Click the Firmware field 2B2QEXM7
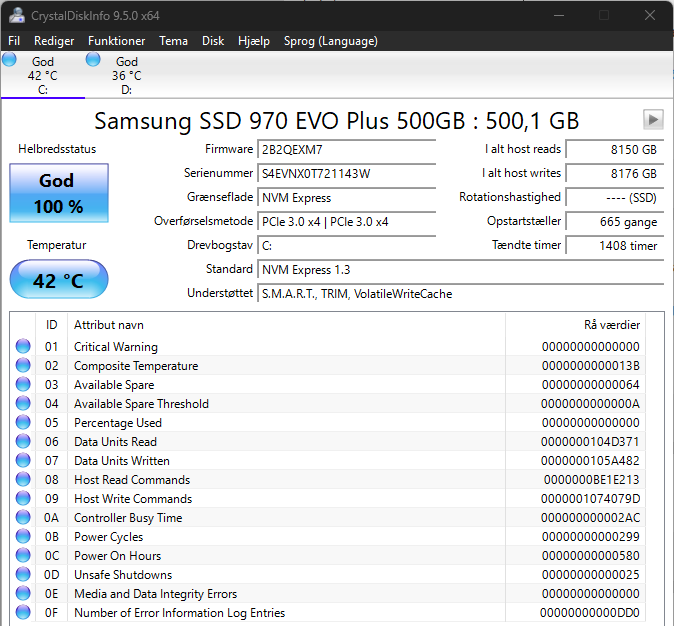Screen dimensions: 674x626 pyautogui.click(x=346, y=150)
